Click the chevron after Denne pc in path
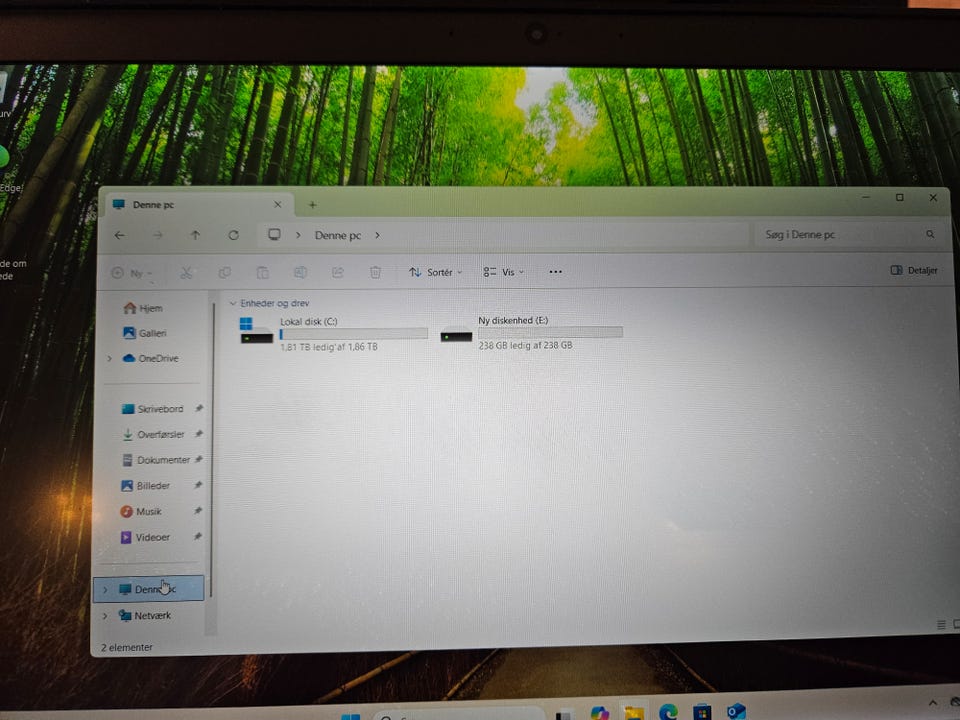 click(x=377, y=235)
